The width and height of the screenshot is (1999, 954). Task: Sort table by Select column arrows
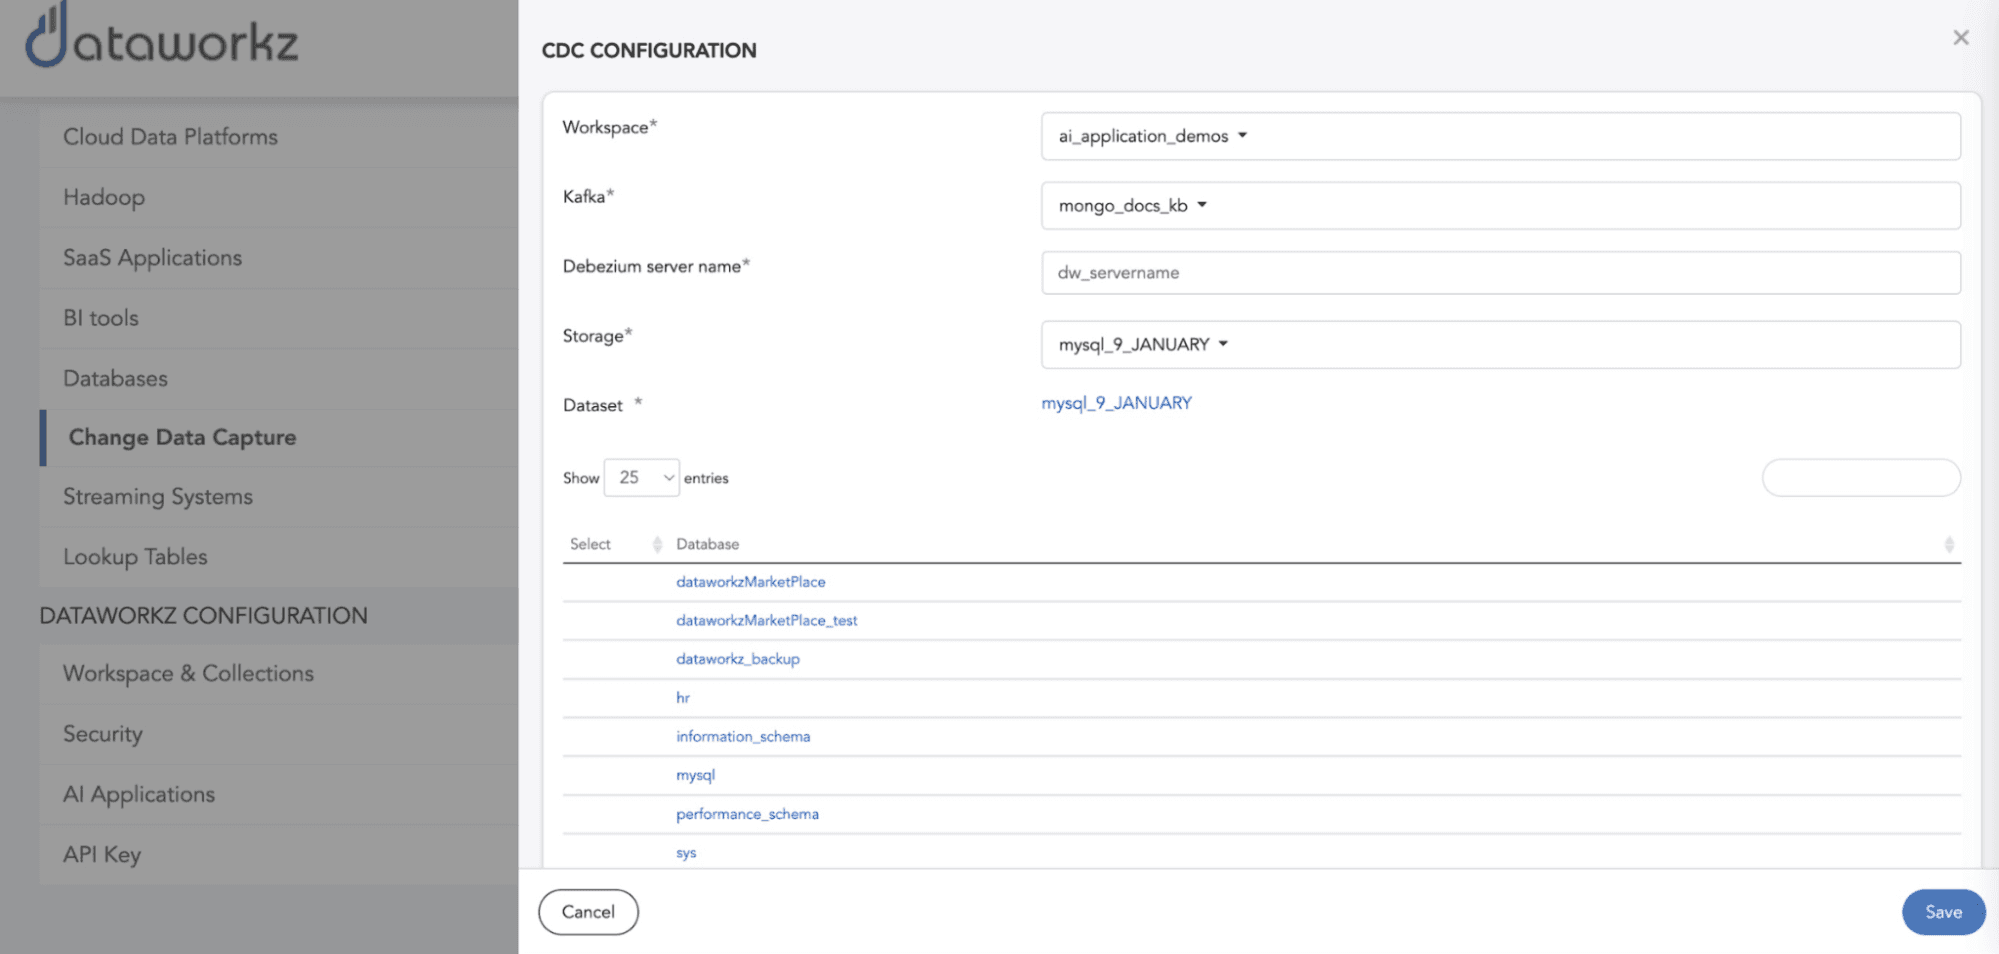657,544
